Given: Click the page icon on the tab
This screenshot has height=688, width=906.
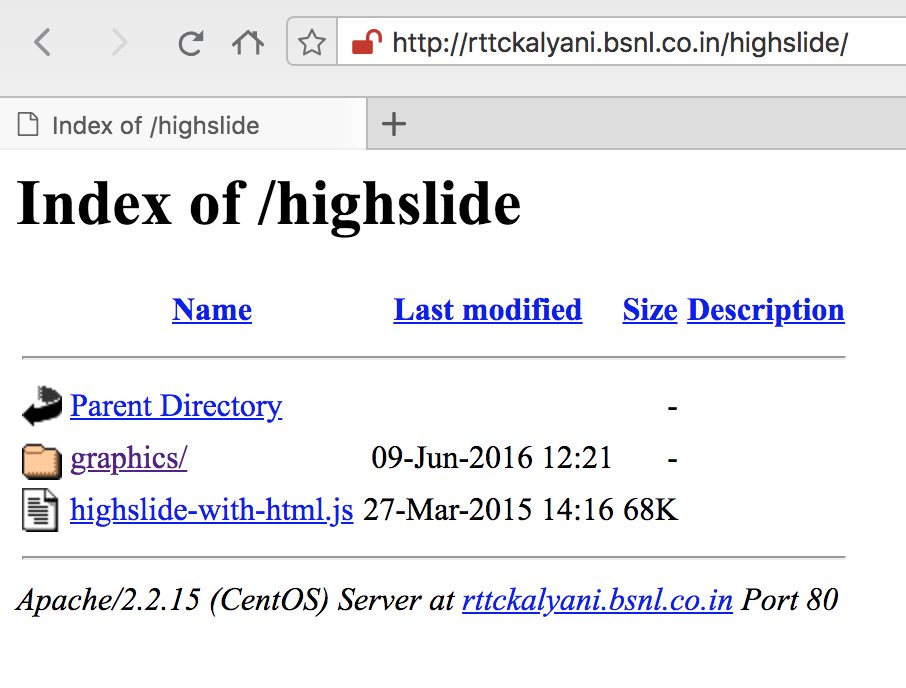Looking at the screenshot, I should (28, 124).
